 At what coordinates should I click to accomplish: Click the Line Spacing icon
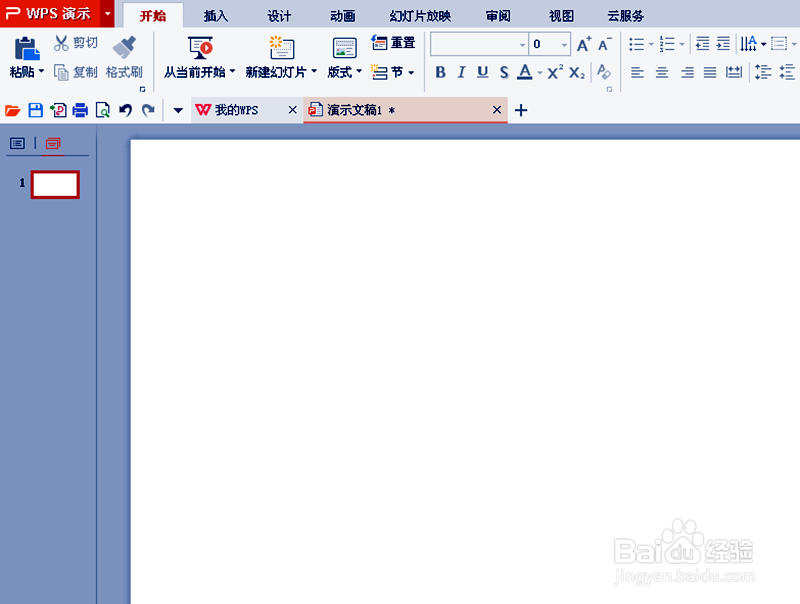[763, 72]
